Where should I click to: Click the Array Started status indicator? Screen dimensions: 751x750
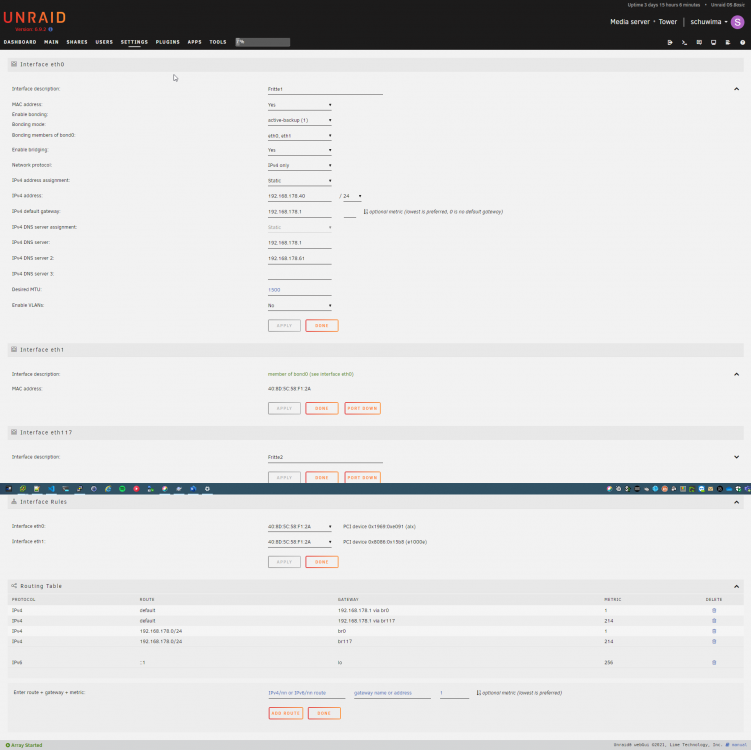tap(24, 745)
